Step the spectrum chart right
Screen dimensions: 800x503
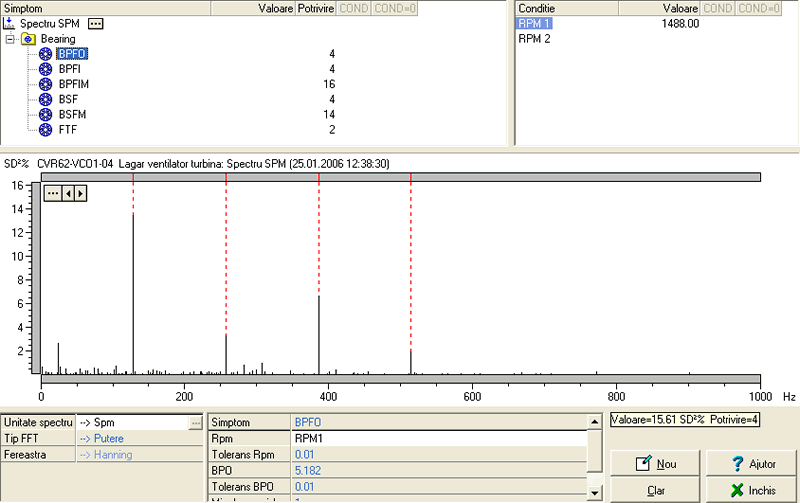(x=80, y=193)
